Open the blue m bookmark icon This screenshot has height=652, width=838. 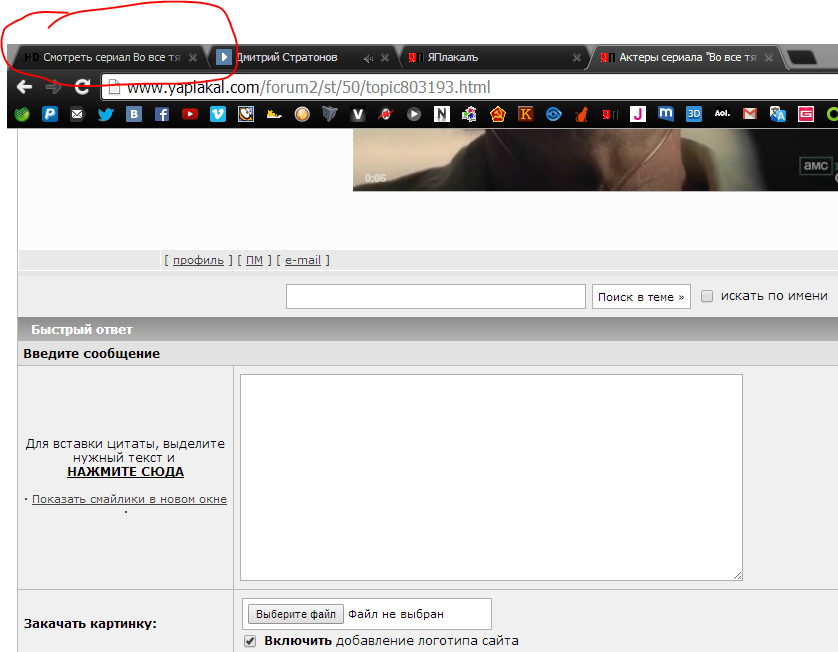(x=665, y=114)
